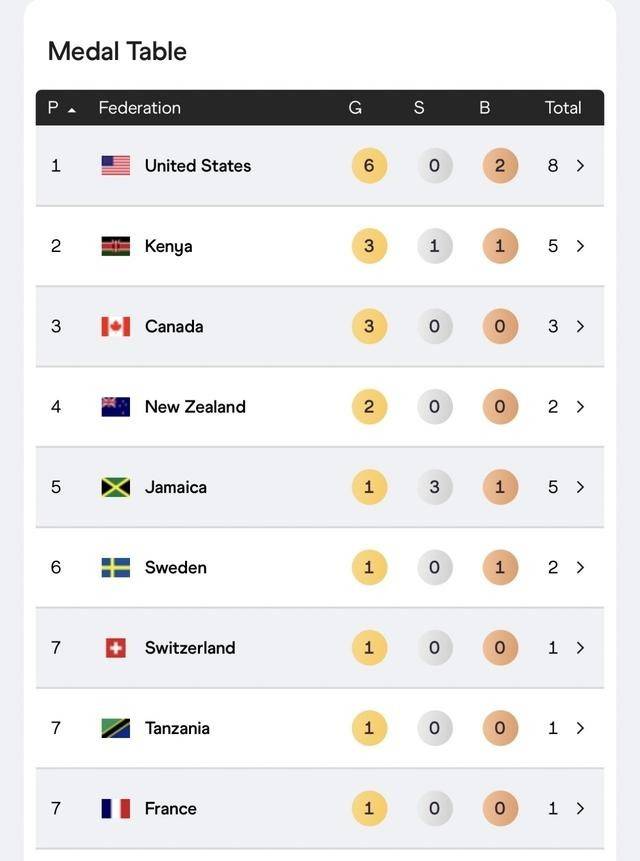This screenshot has height=861, width=640.
Task: Click the Switzerland flag icon
Action: [x=116, y=648]
